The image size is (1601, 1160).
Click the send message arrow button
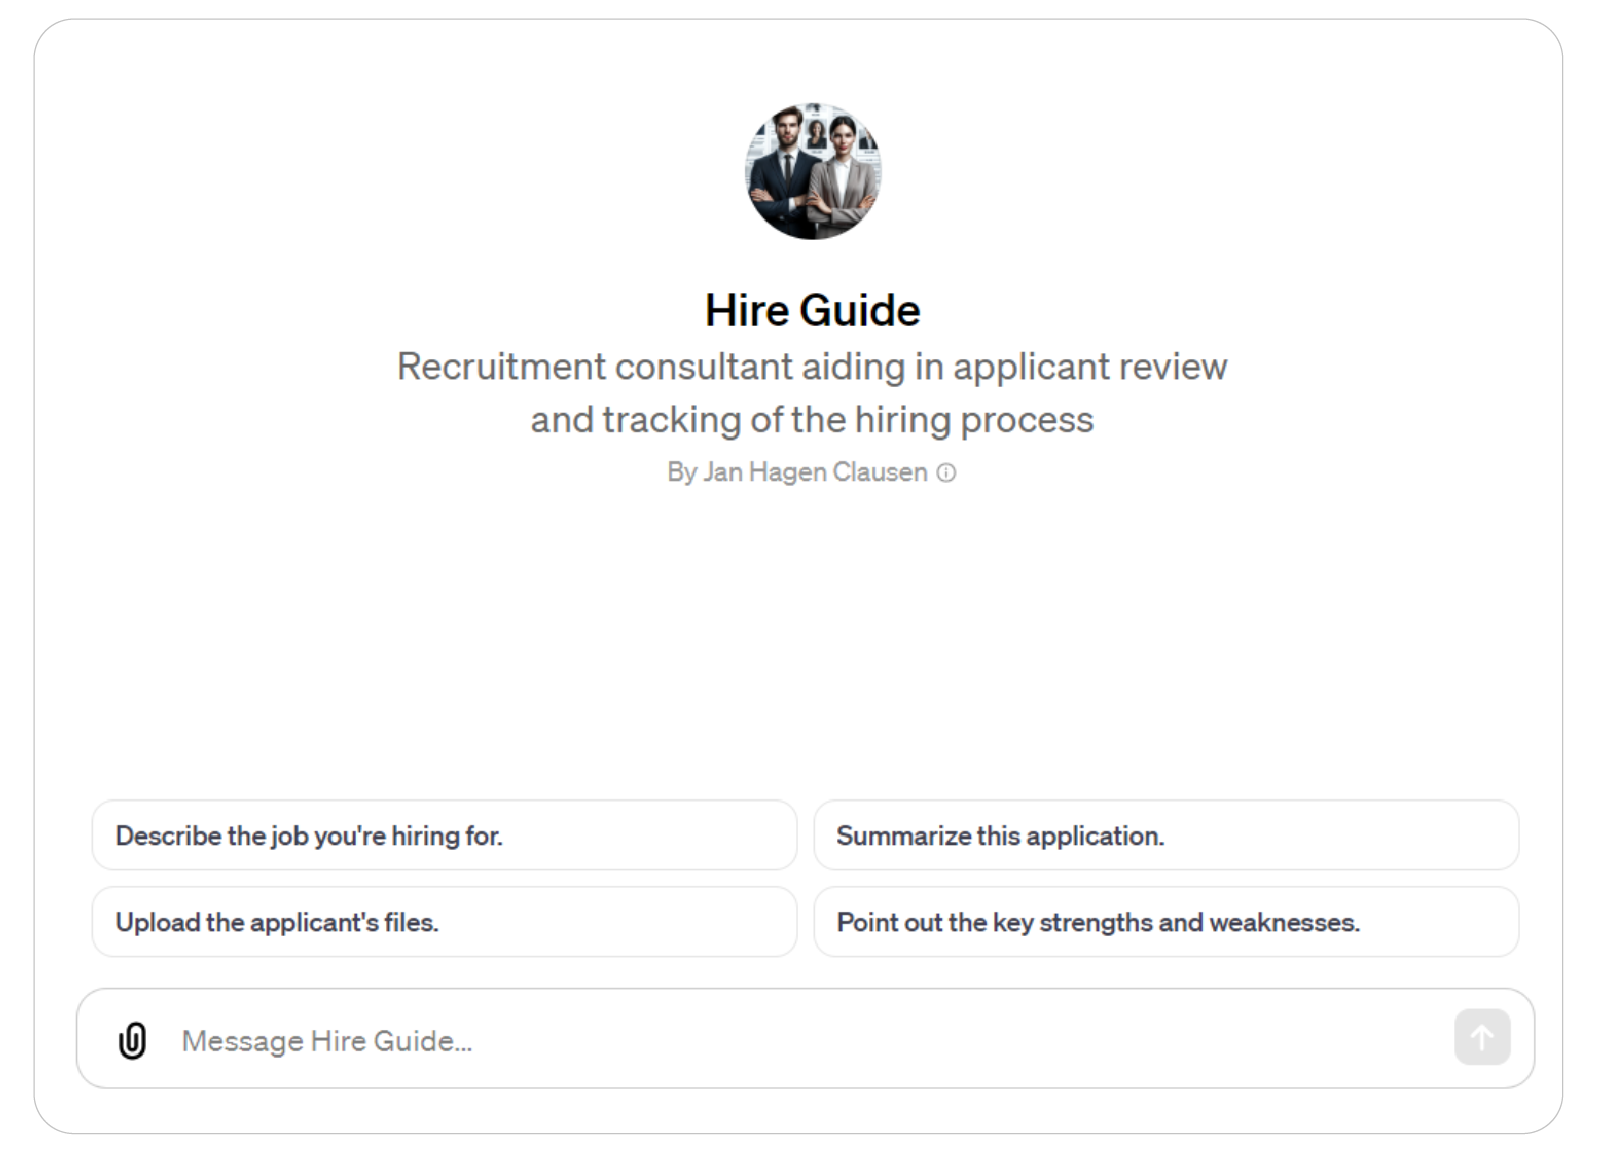tap(1482, 1037)
